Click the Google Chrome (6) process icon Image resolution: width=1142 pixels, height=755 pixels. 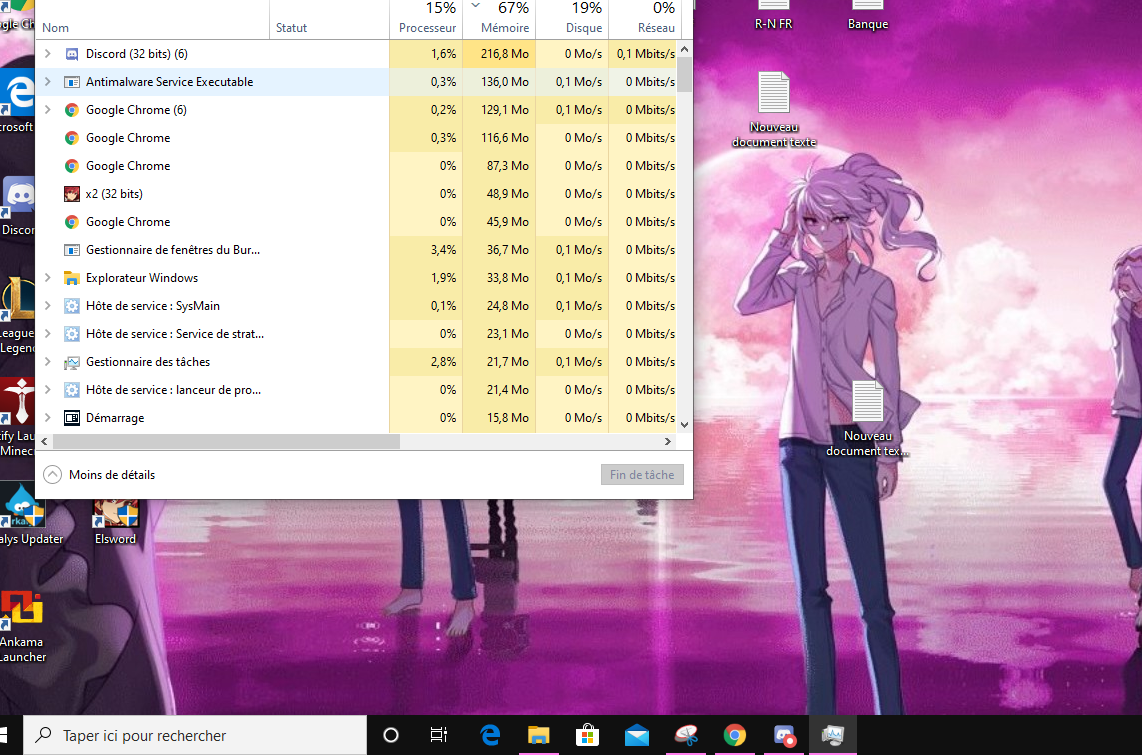coord(71,110)
